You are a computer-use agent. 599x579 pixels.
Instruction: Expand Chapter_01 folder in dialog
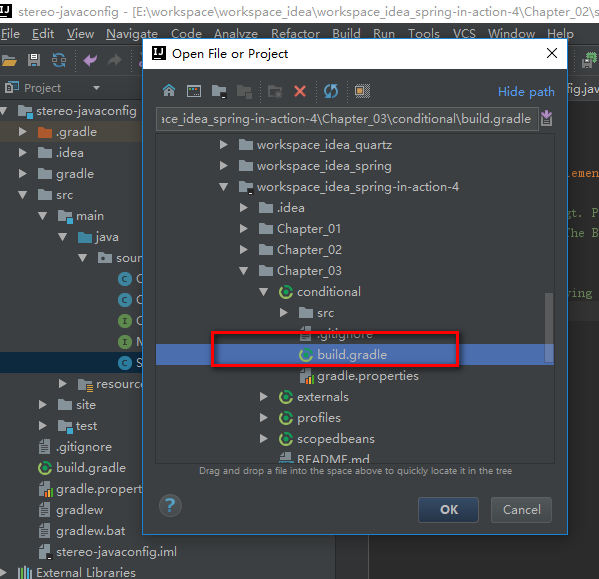[243, 229]
